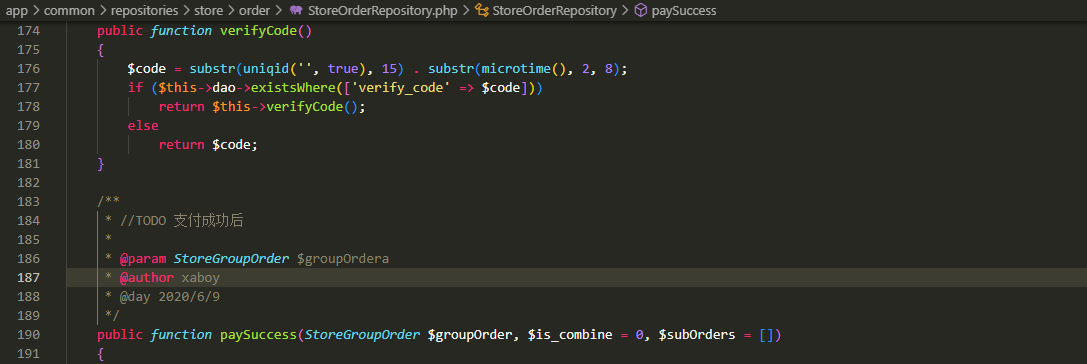Place cursor on verifyCode function name
1087x364 pixels.
click(259, 31)
